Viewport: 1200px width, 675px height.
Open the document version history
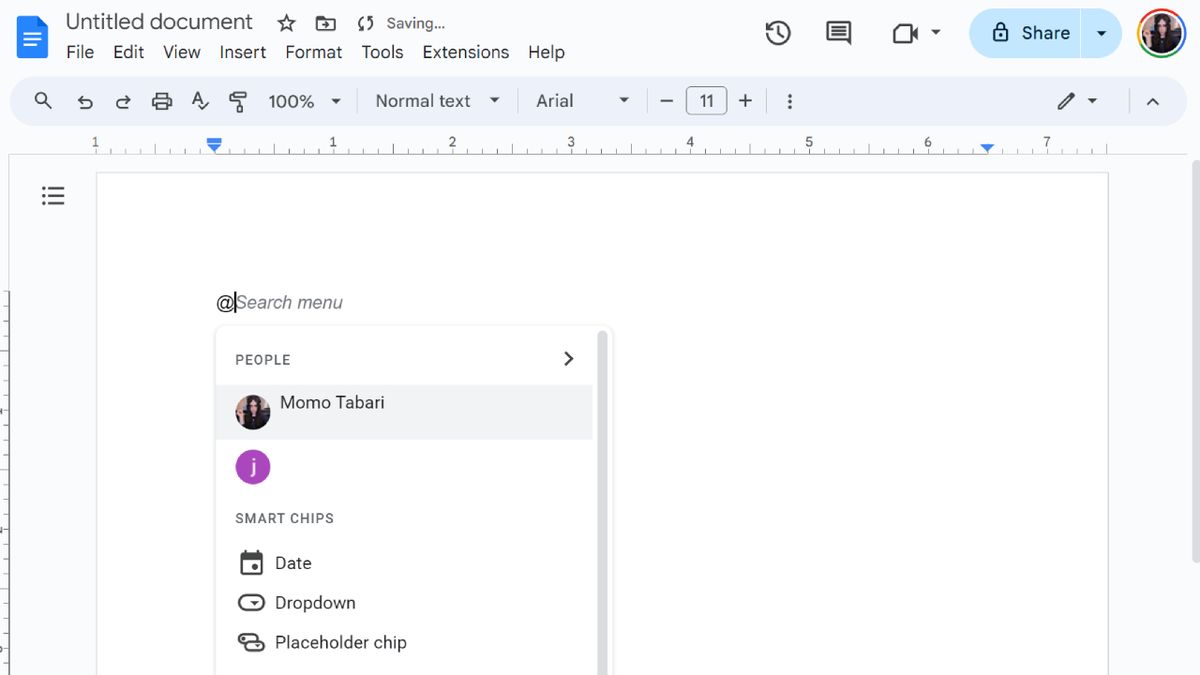[778, 33]
